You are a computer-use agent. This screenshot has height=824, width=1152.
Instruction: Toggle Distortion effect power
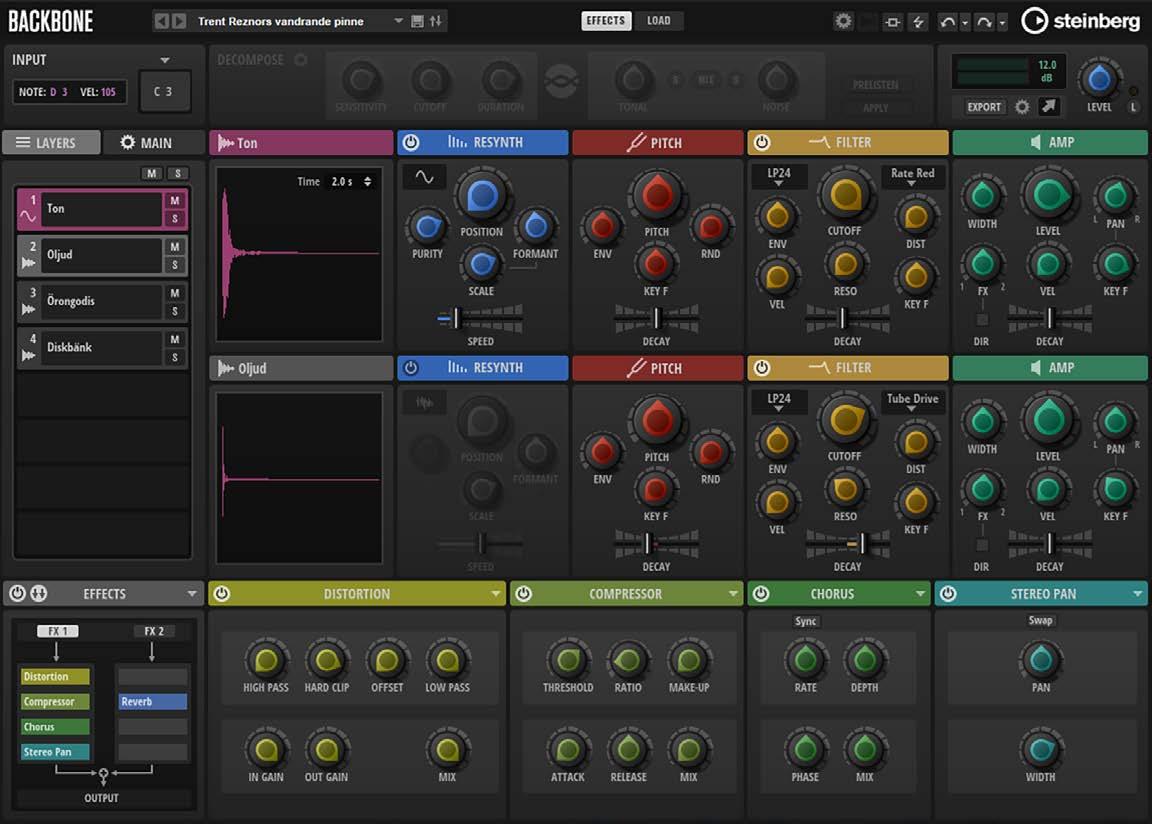(222, 593)
